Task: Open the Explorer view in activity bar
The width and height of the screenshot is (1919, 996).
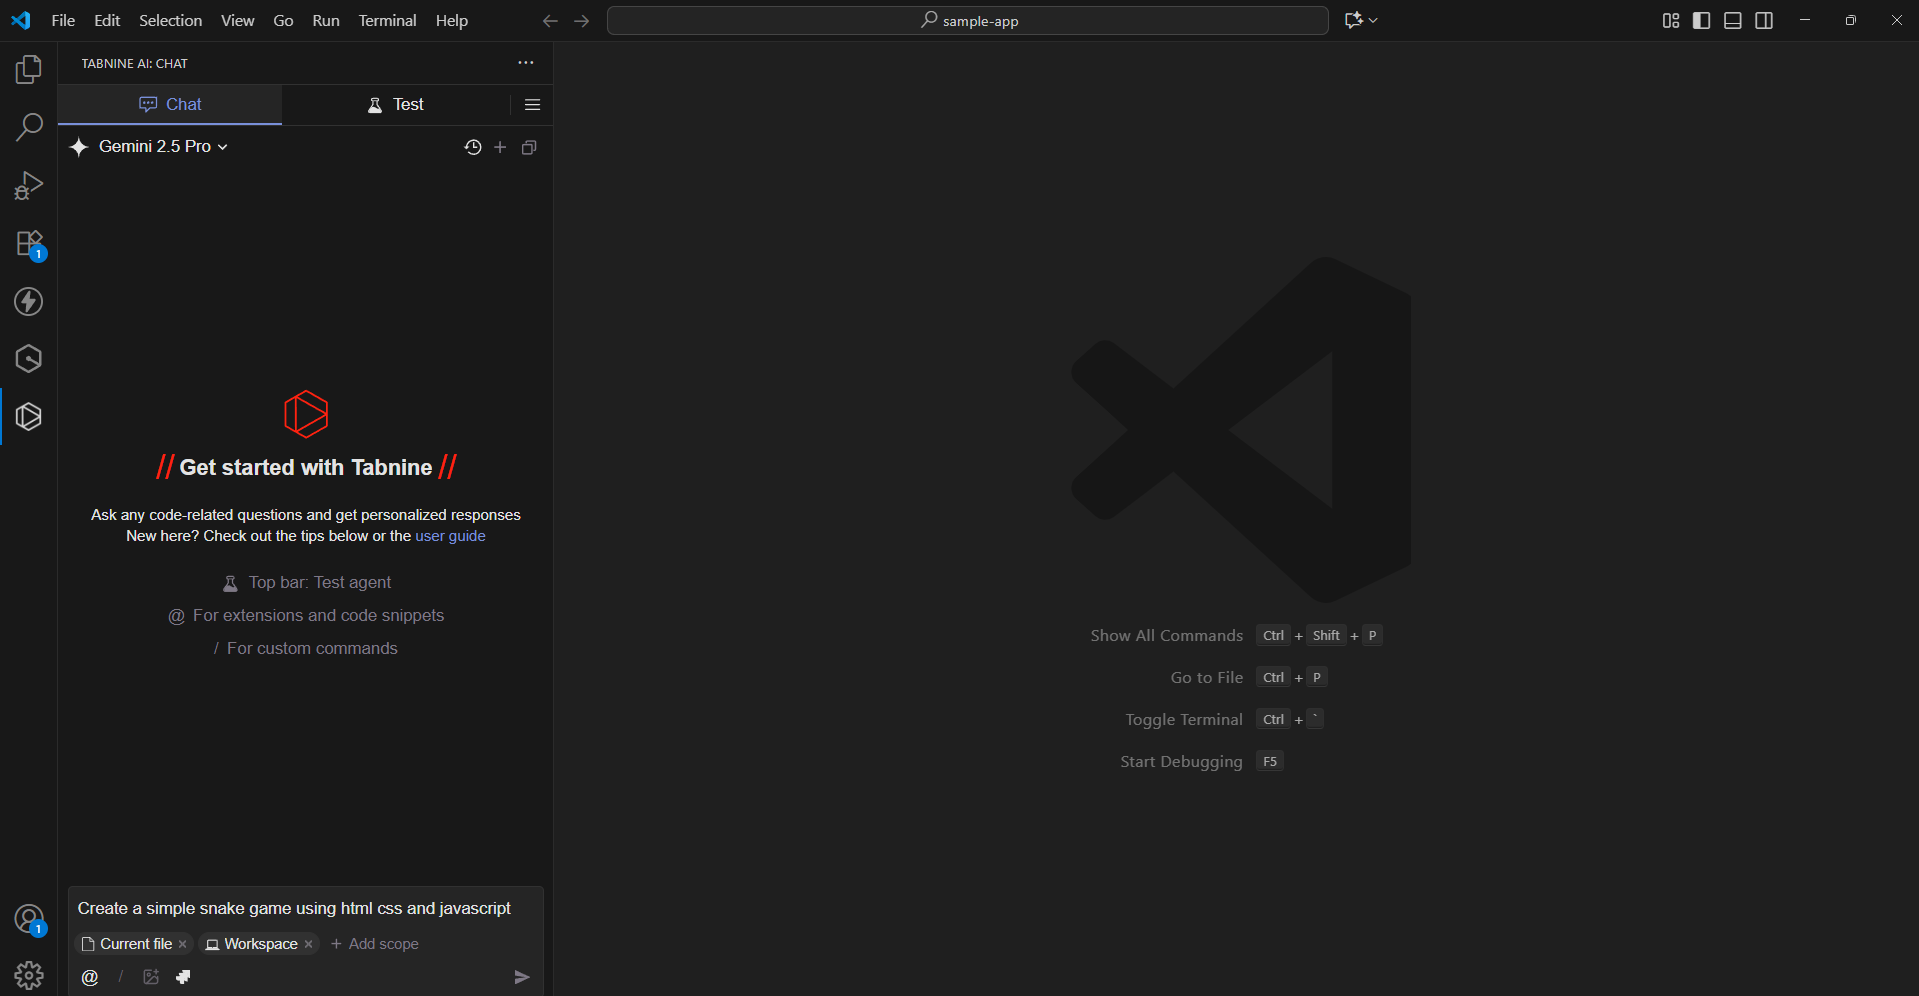Action: (29, 69)
